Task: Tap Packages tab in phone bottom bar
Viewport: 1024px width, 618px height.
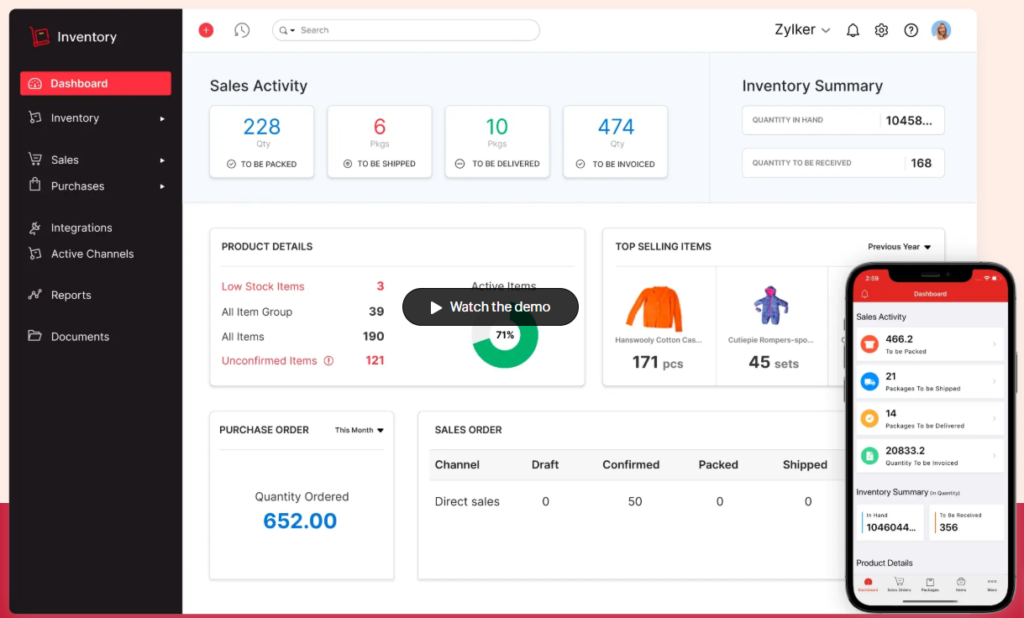Action: pos(929,584)
